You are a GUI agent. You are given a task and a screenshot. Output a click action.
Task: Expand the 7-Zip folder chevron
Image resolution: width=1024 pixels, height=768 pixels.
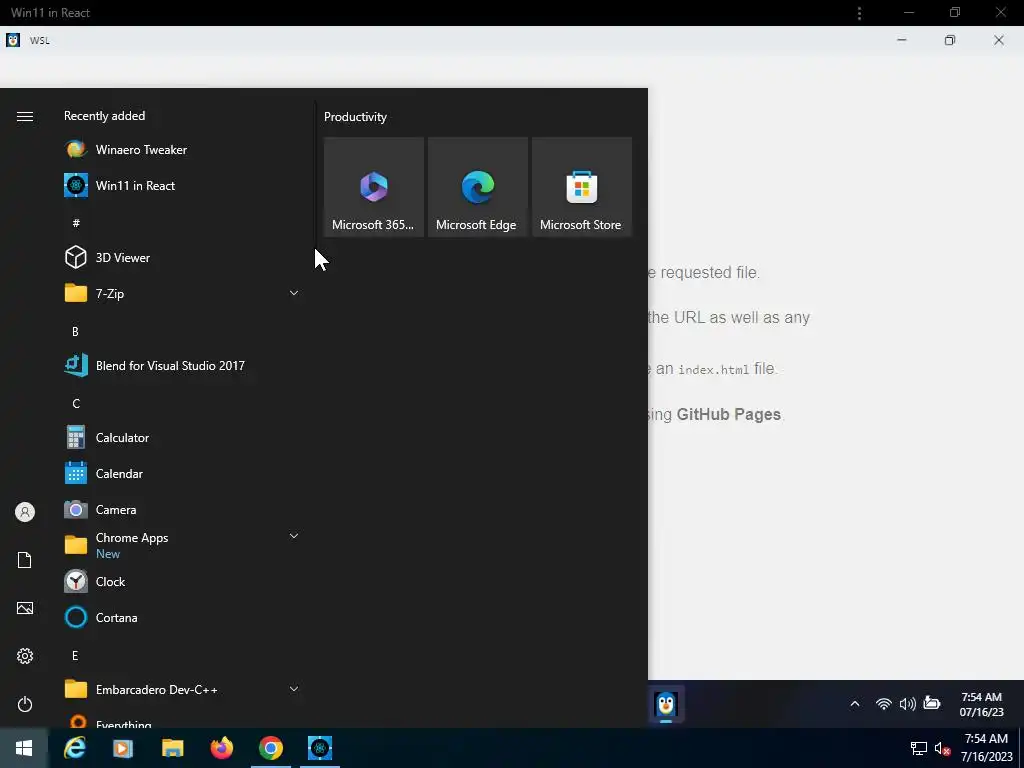(294, 293)
